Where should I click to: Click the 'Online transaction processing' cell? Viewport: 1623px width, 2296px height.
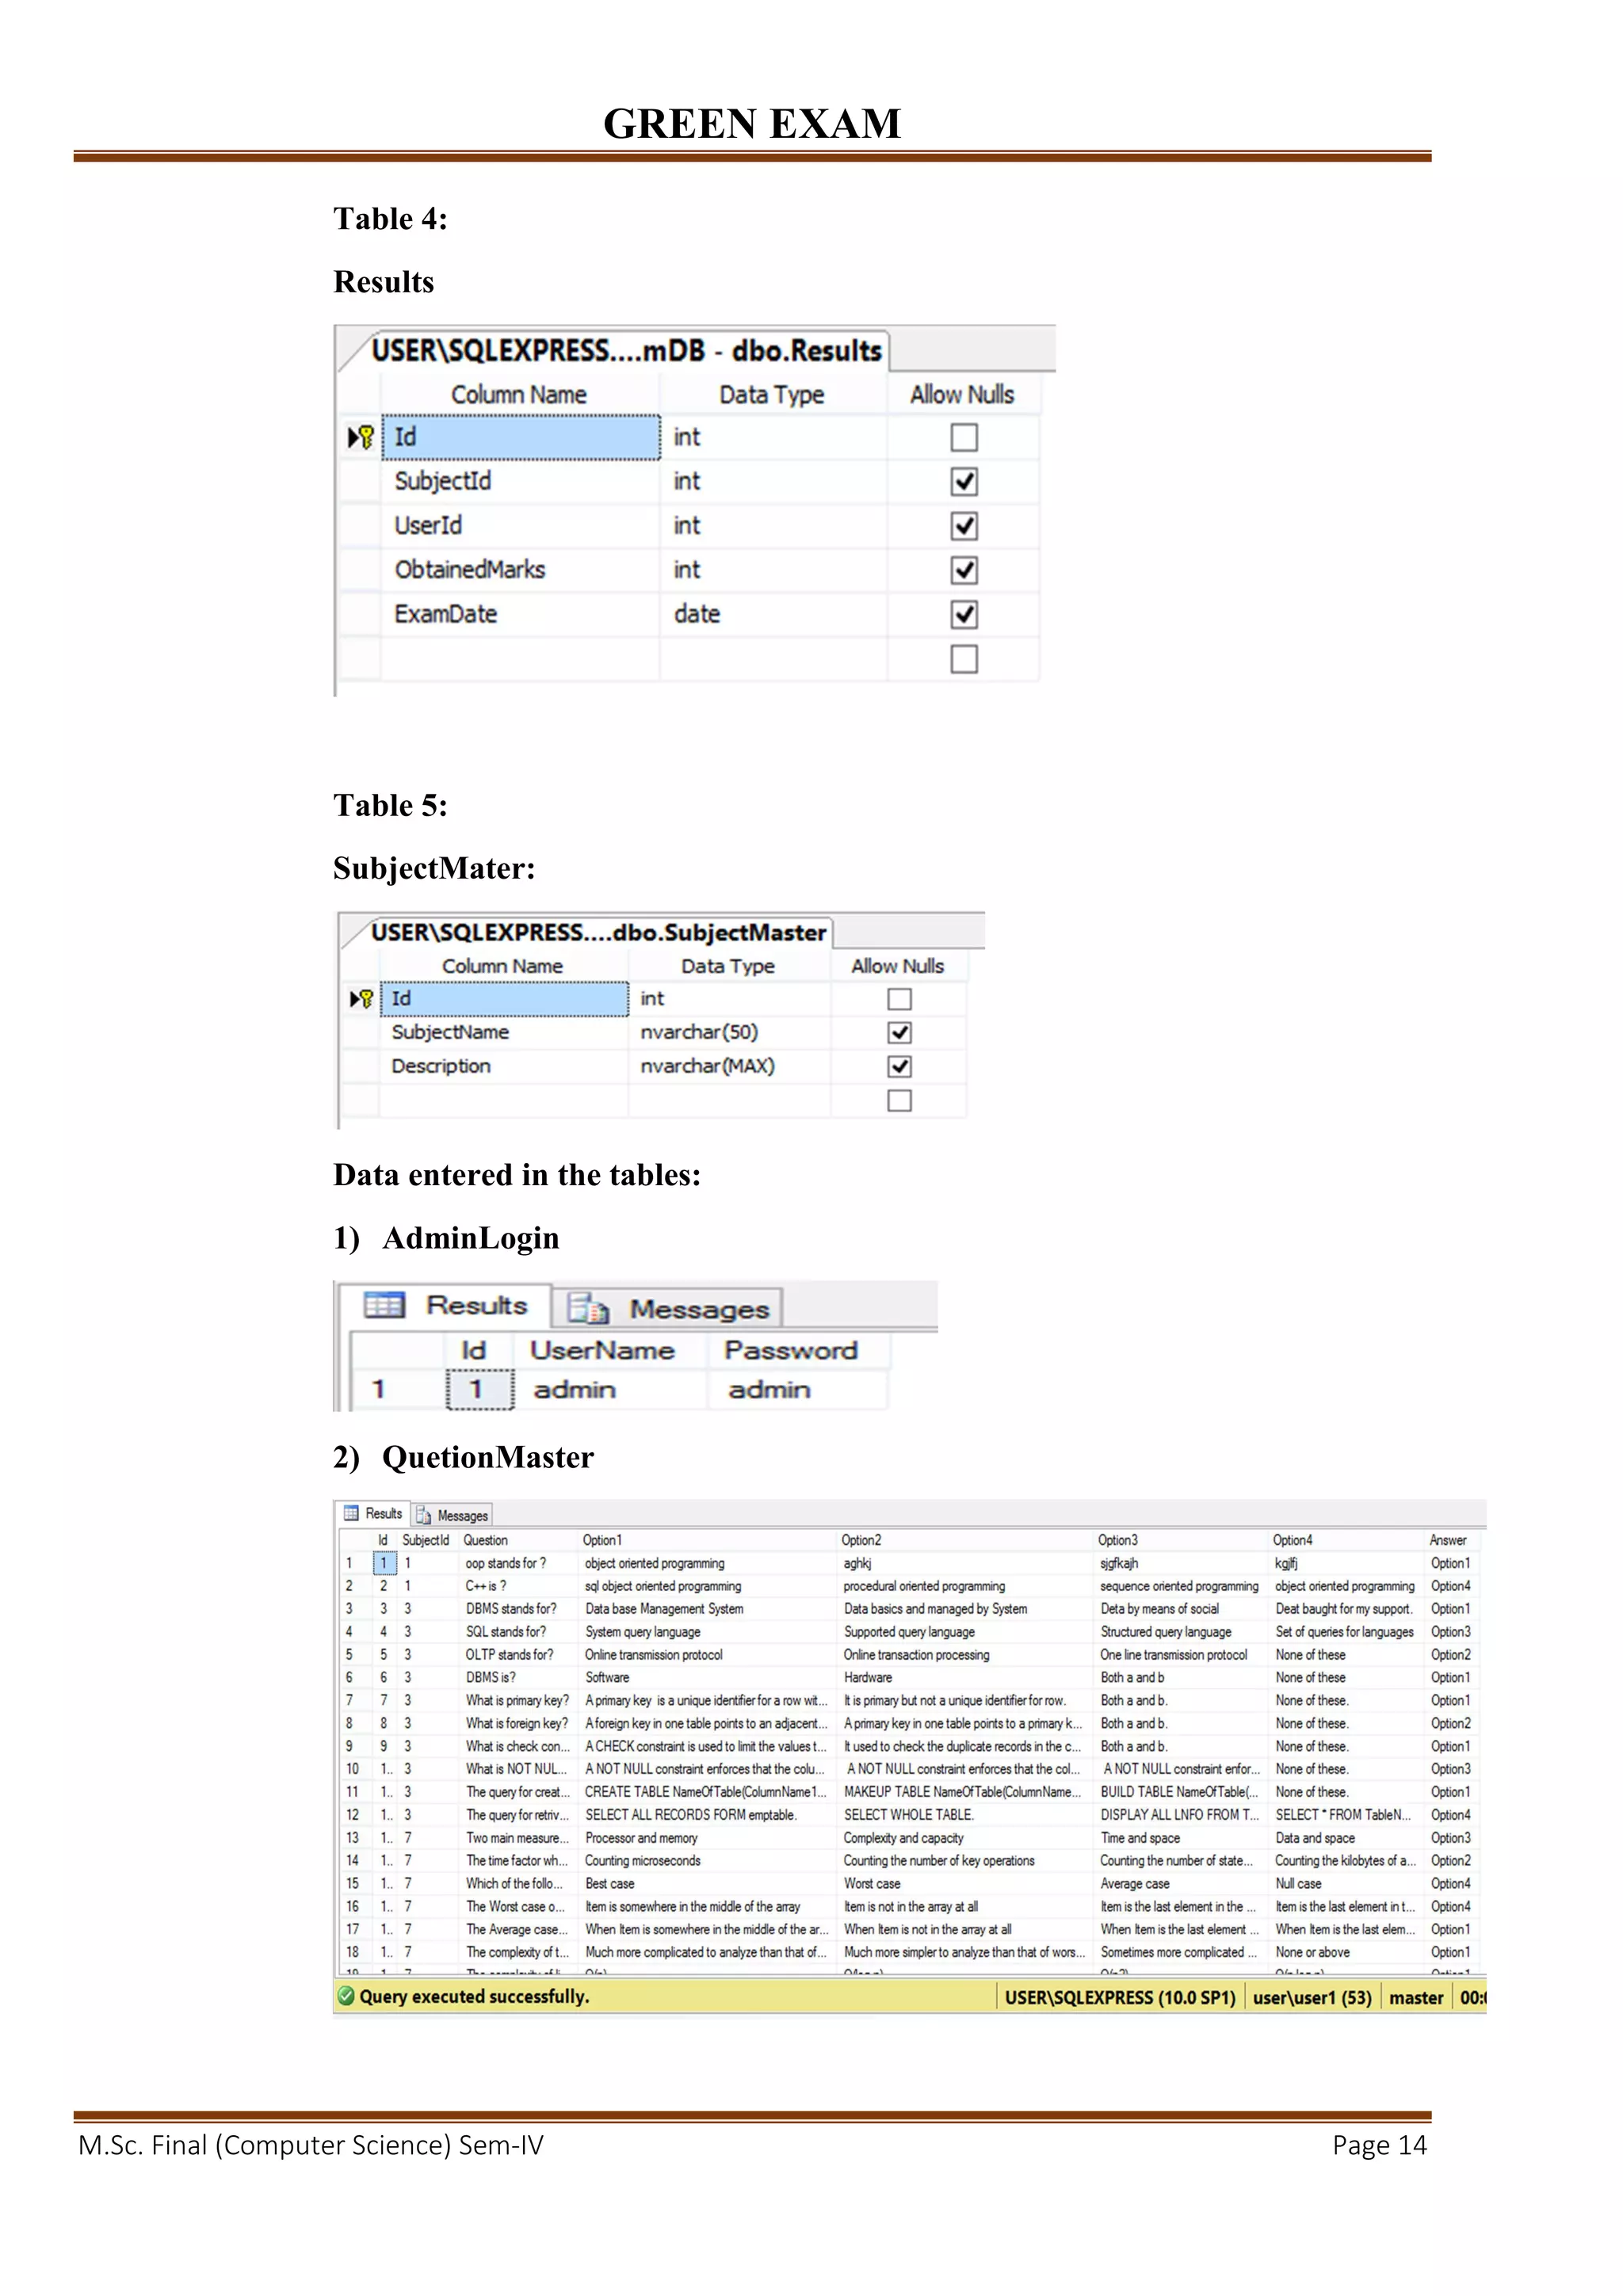click(x=966, y=1655)
